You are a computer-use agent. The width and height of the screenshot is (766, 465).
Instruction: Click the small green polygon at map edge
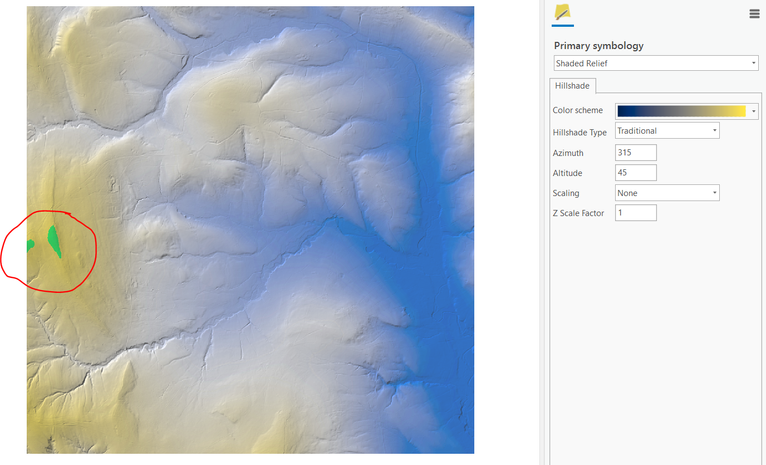click(30, 245)
